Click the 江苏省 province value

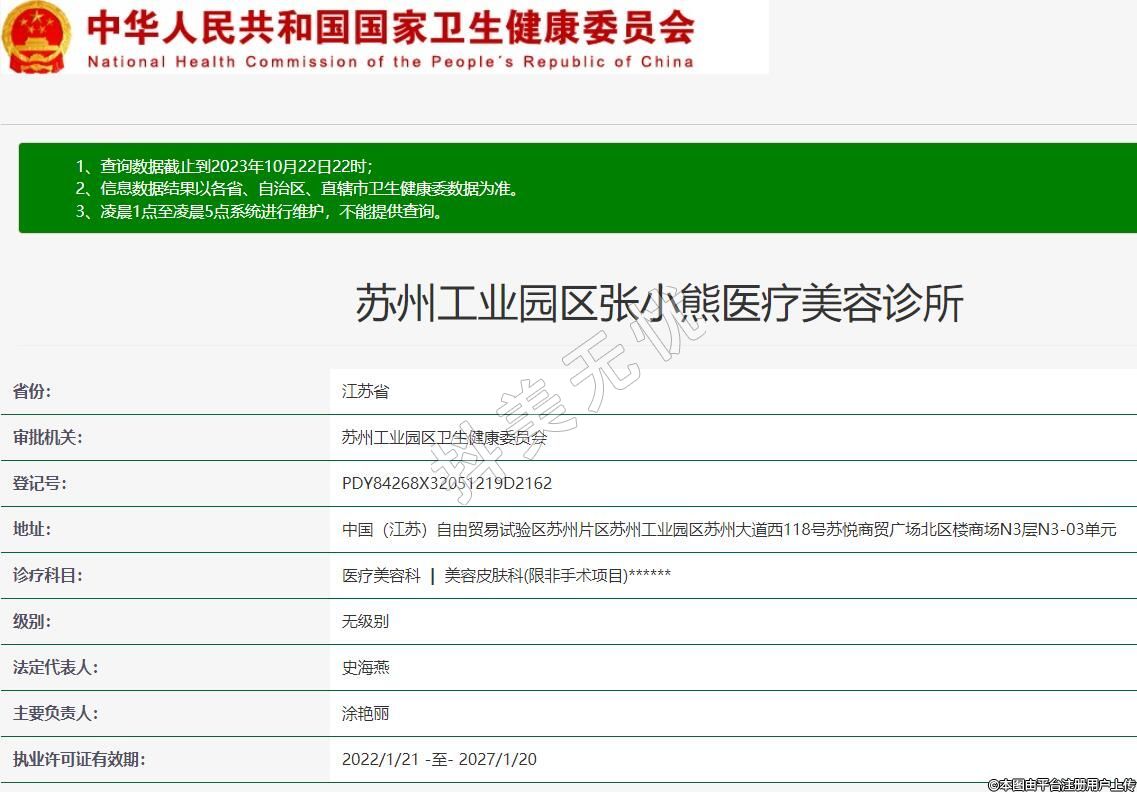pyautogui.click(x=365, y=391)
